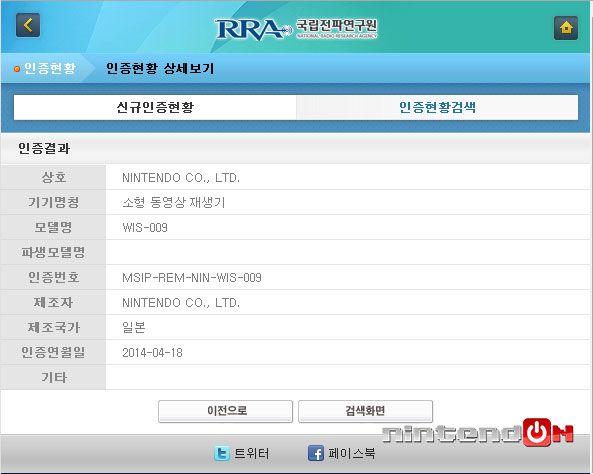Click the 이전으로 button
593x474 pixels.
pyautogui.click(x=225, y=411)
